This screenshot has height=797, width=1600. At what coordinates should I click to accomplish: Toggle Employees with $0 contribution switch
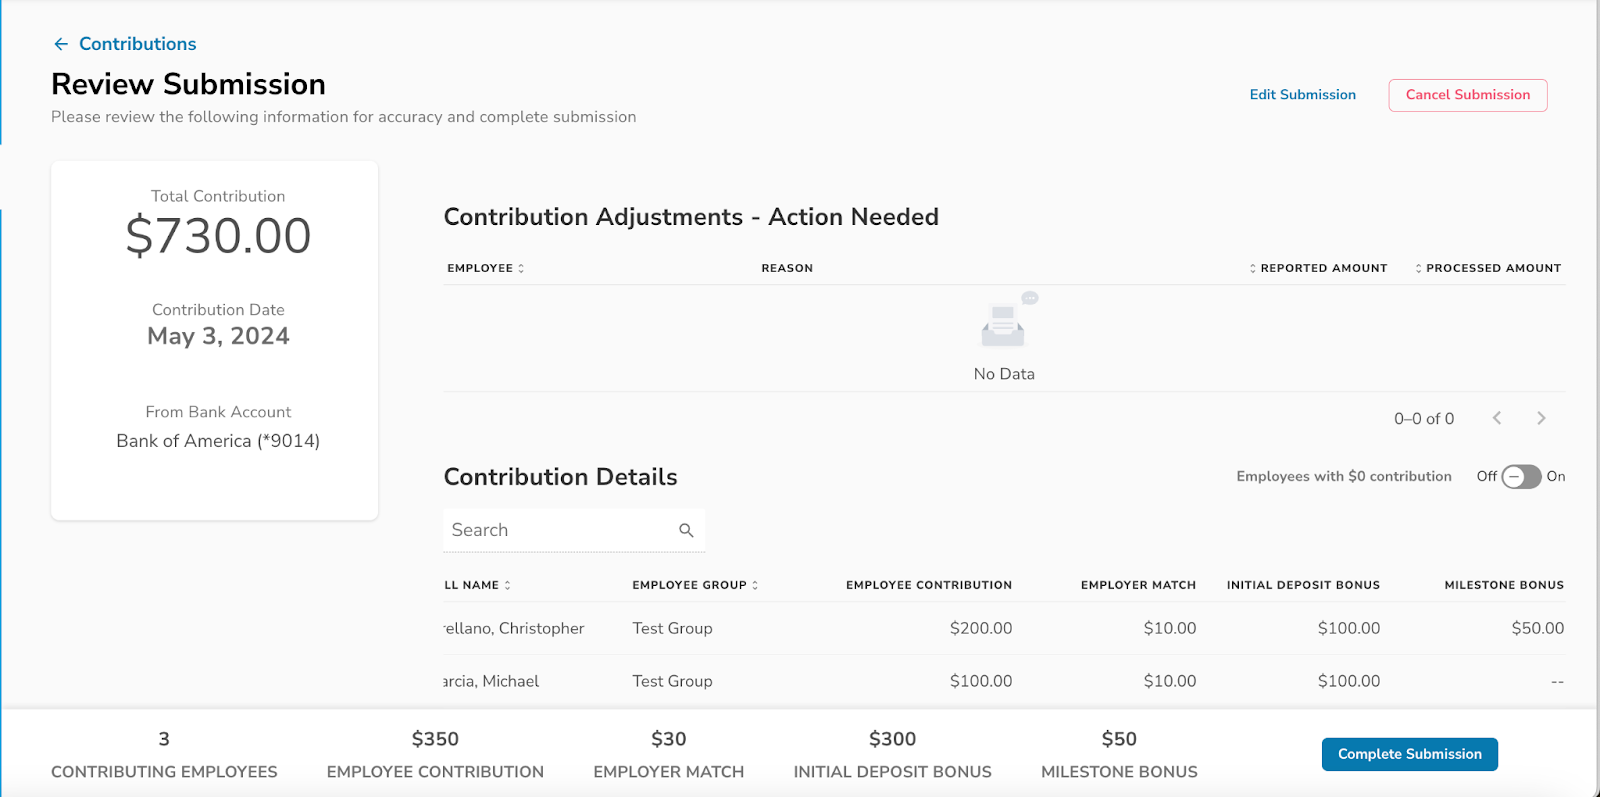point(1521,477)
